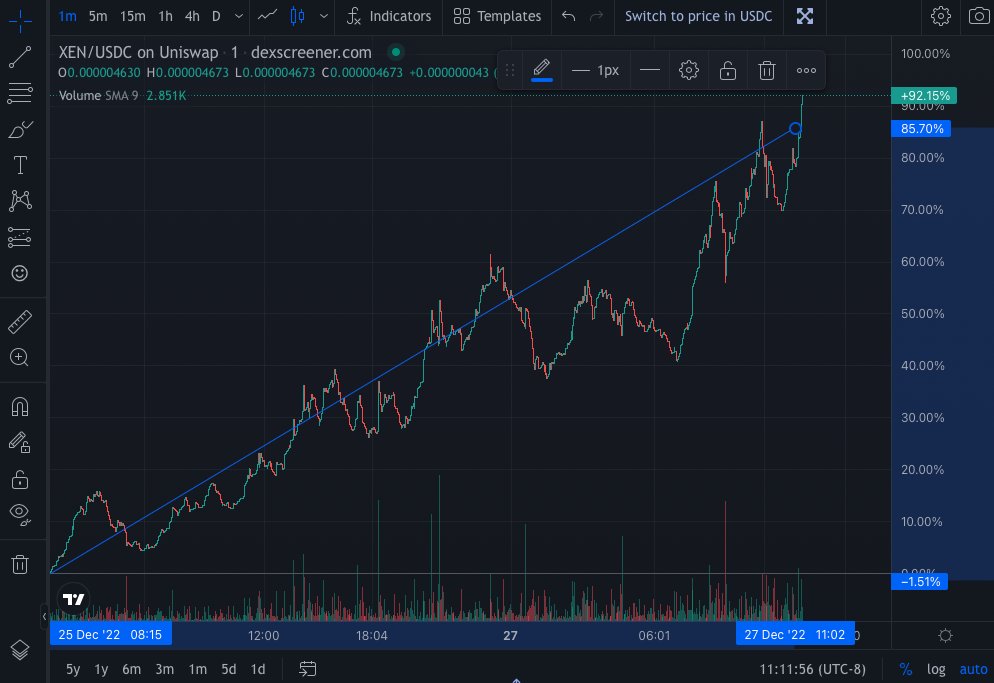Click Switch to price in USDC
The image size is (994, 683).
tap(699, 16)
